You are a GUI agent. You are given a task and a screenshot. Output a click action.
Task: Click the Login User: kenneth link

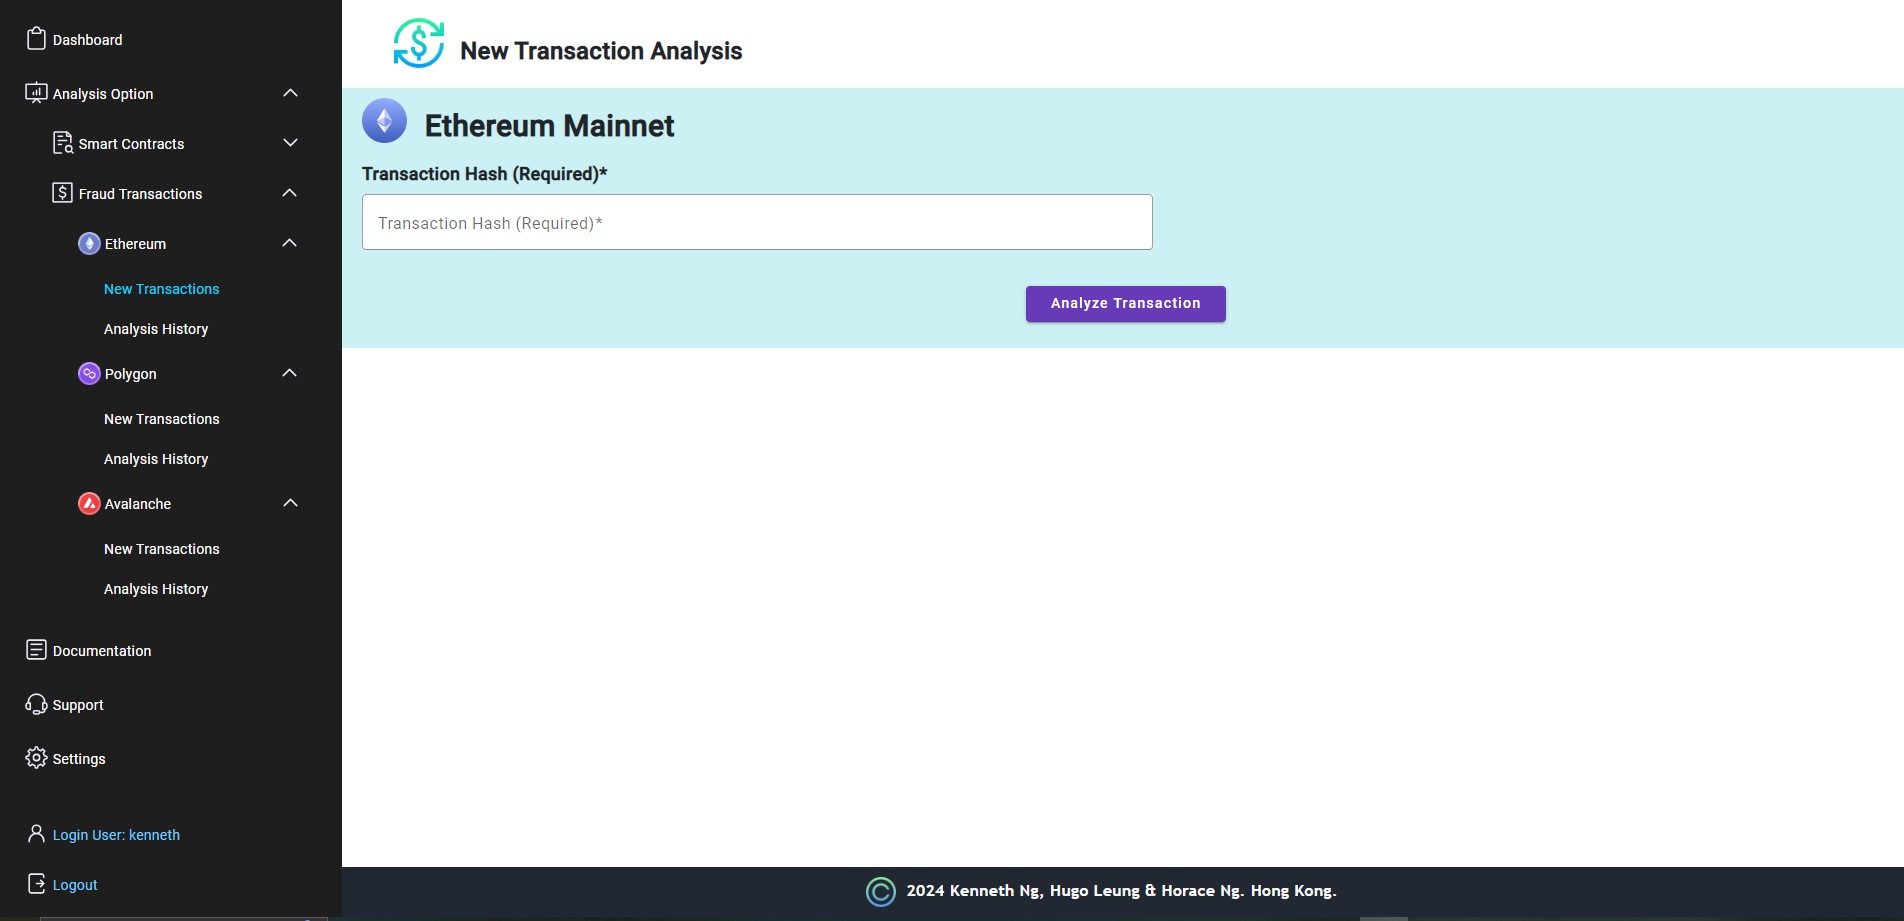[x=116, y=835]
